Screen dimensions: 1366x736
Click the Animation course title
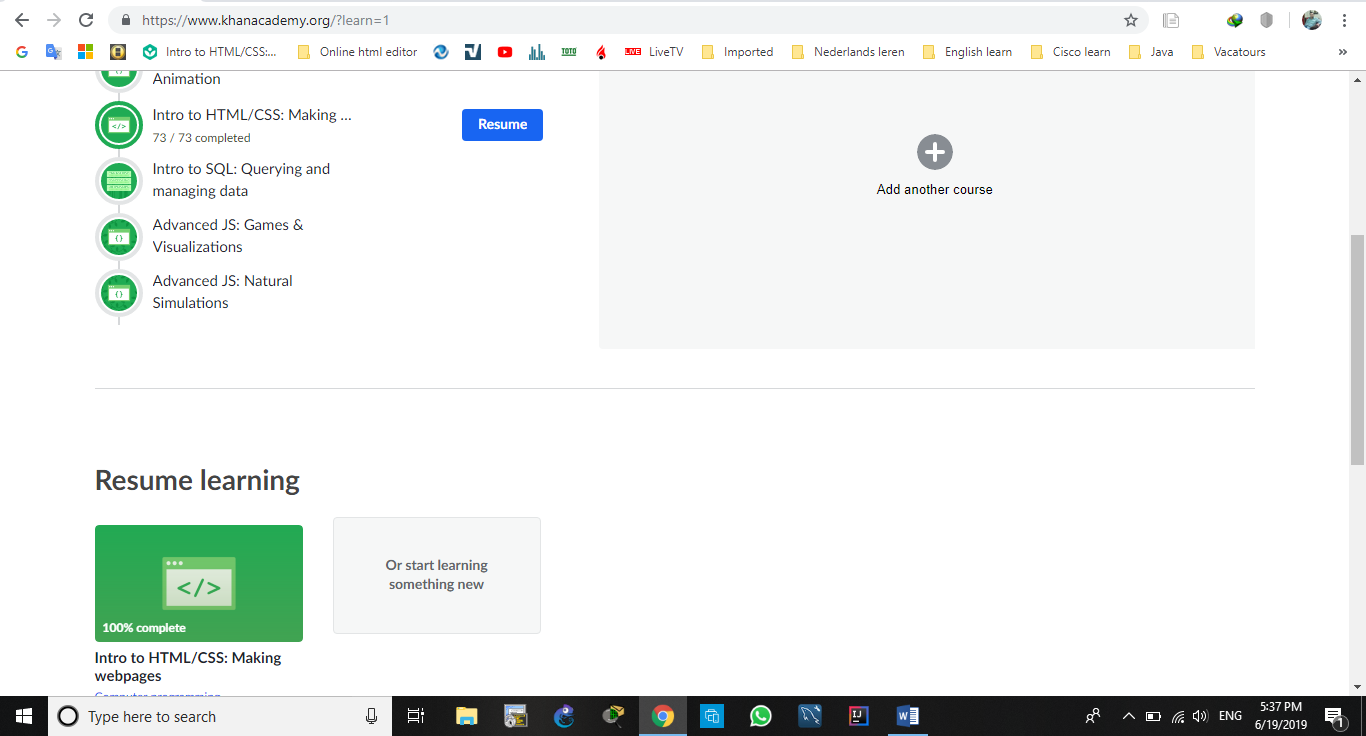[x=186, y=79]
